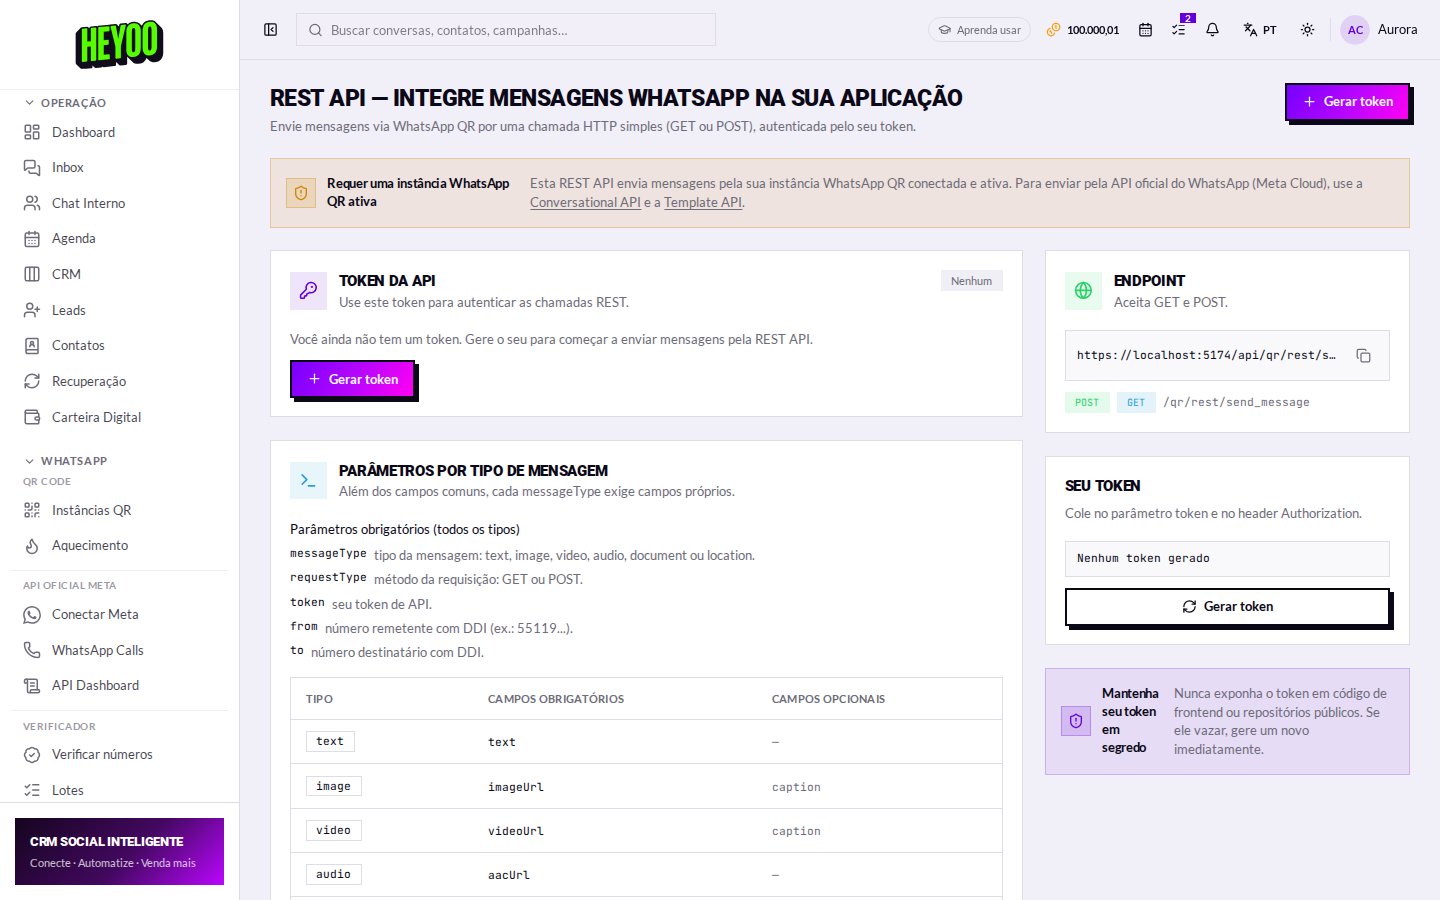Open the PT language selector
The width and height of the screenshot is (1440, 900).
(x=1260, y=30)
